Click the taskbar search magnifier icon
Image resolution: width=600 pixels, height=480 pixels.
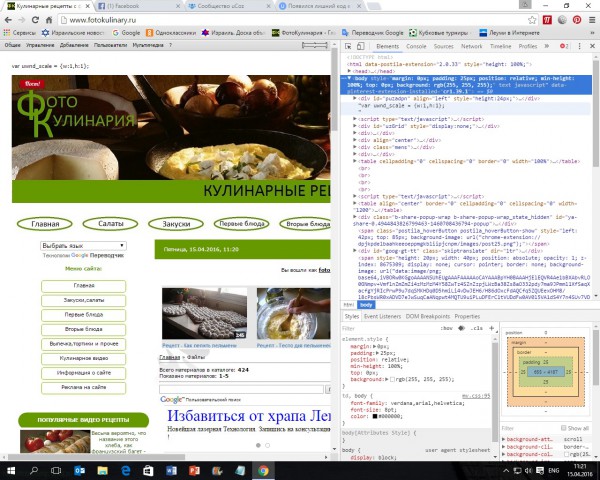(x=34, y=470)
